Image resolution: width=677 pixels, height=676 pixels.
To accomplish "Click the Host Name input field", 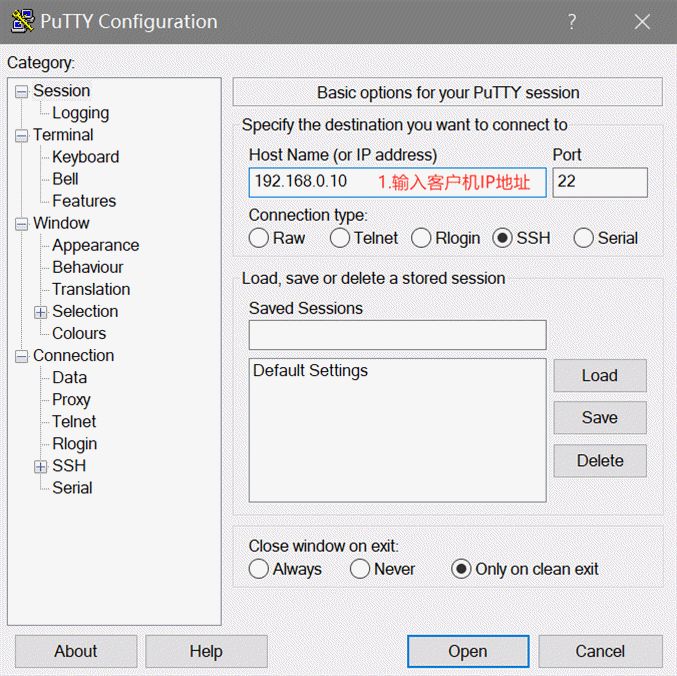I will (398, 182).
